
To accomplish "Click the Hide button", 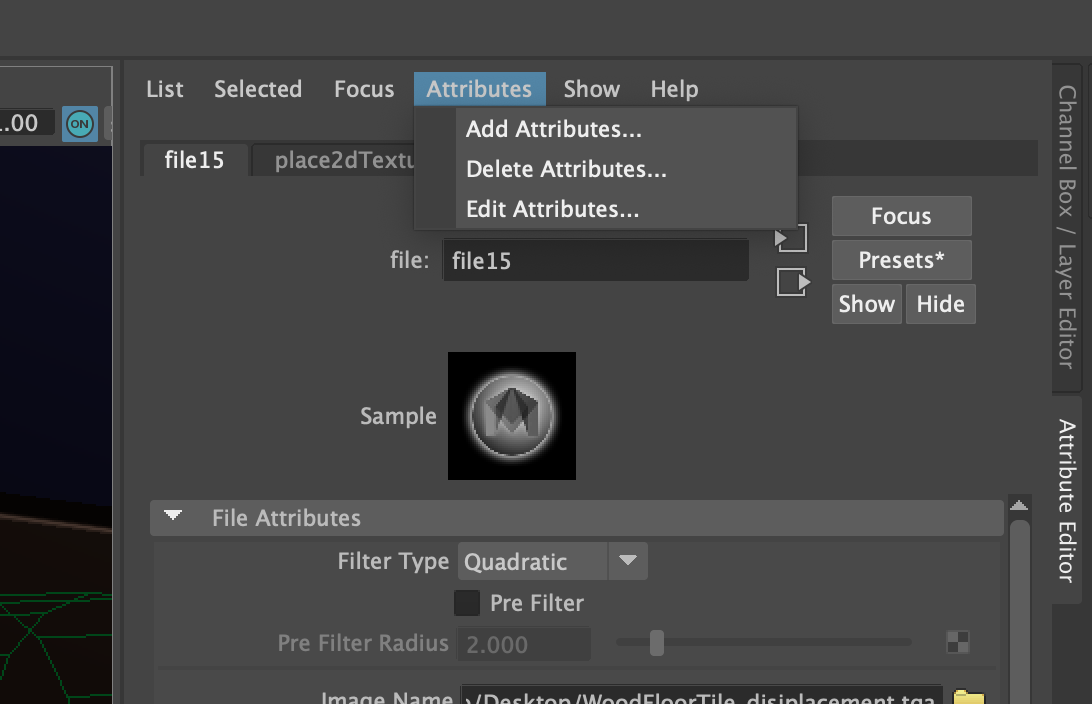I will tap(940, 303).
